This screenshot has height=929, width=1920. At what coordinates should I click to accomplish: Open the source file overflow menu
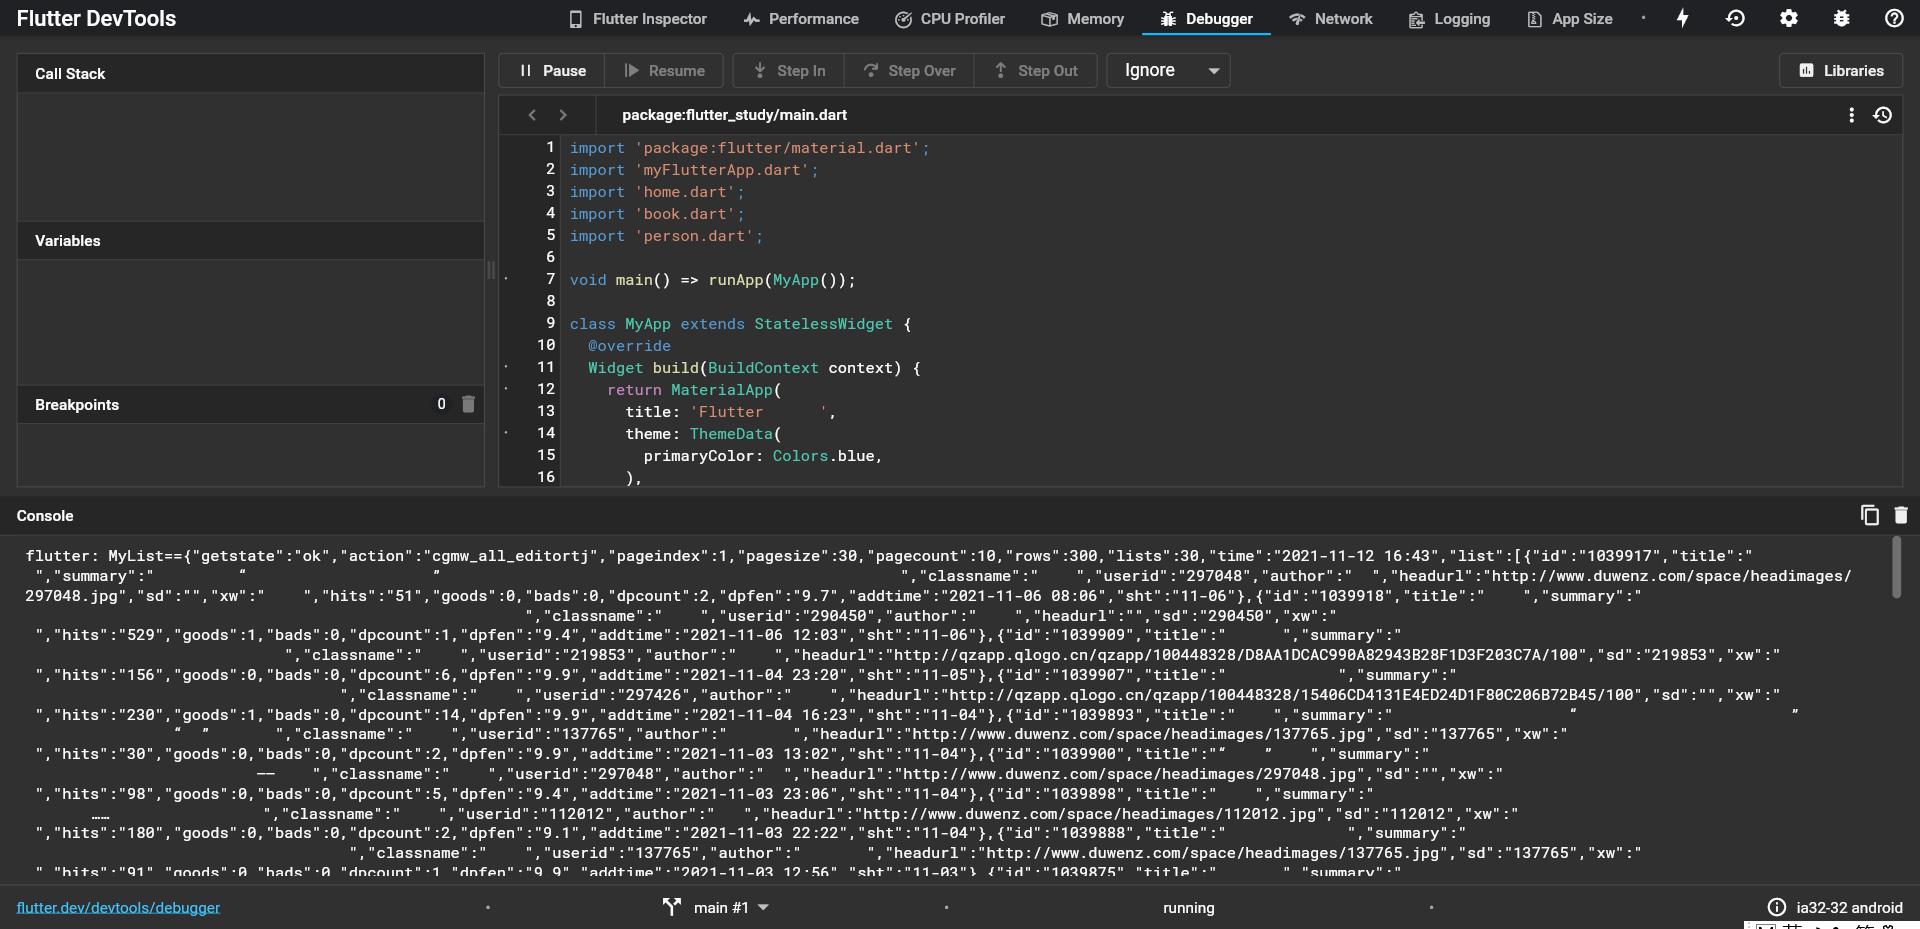(1851, 115)
